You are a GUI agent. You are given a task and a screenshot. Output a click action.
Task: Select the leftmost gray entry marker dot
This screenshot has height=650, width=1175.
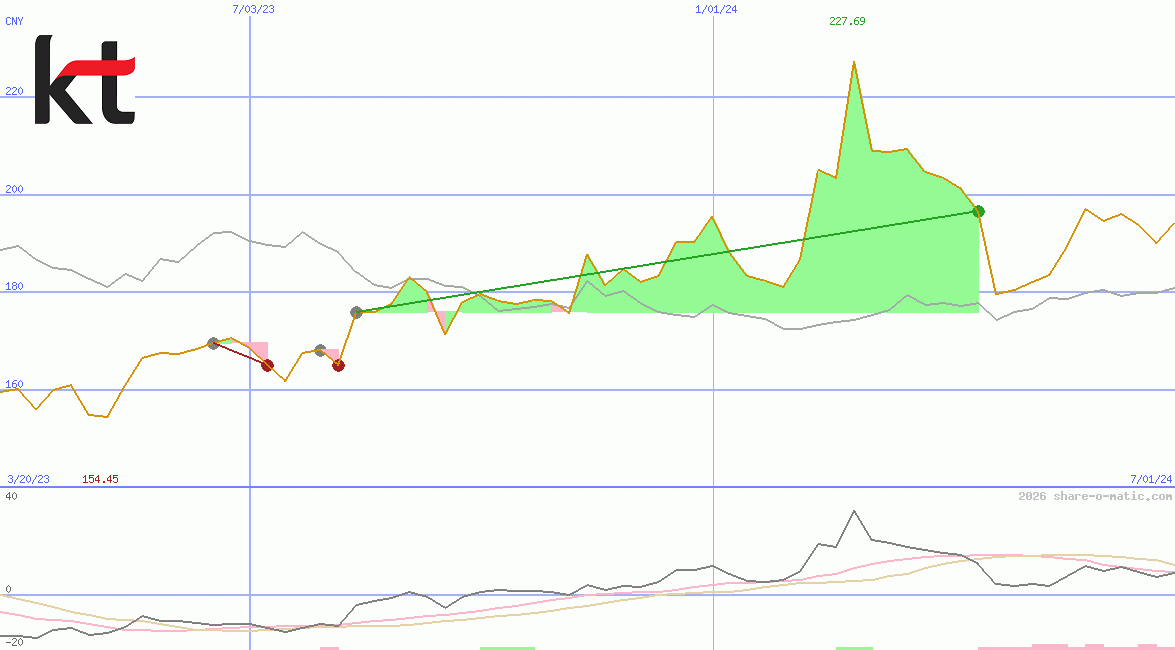coord(213,343)
